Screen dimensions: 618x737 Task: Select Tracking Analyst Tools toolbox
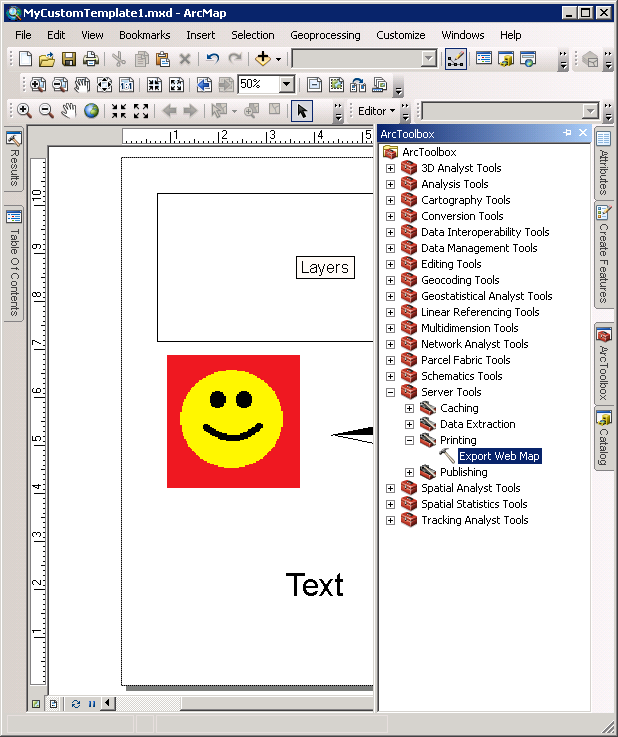tap(475, 520)
